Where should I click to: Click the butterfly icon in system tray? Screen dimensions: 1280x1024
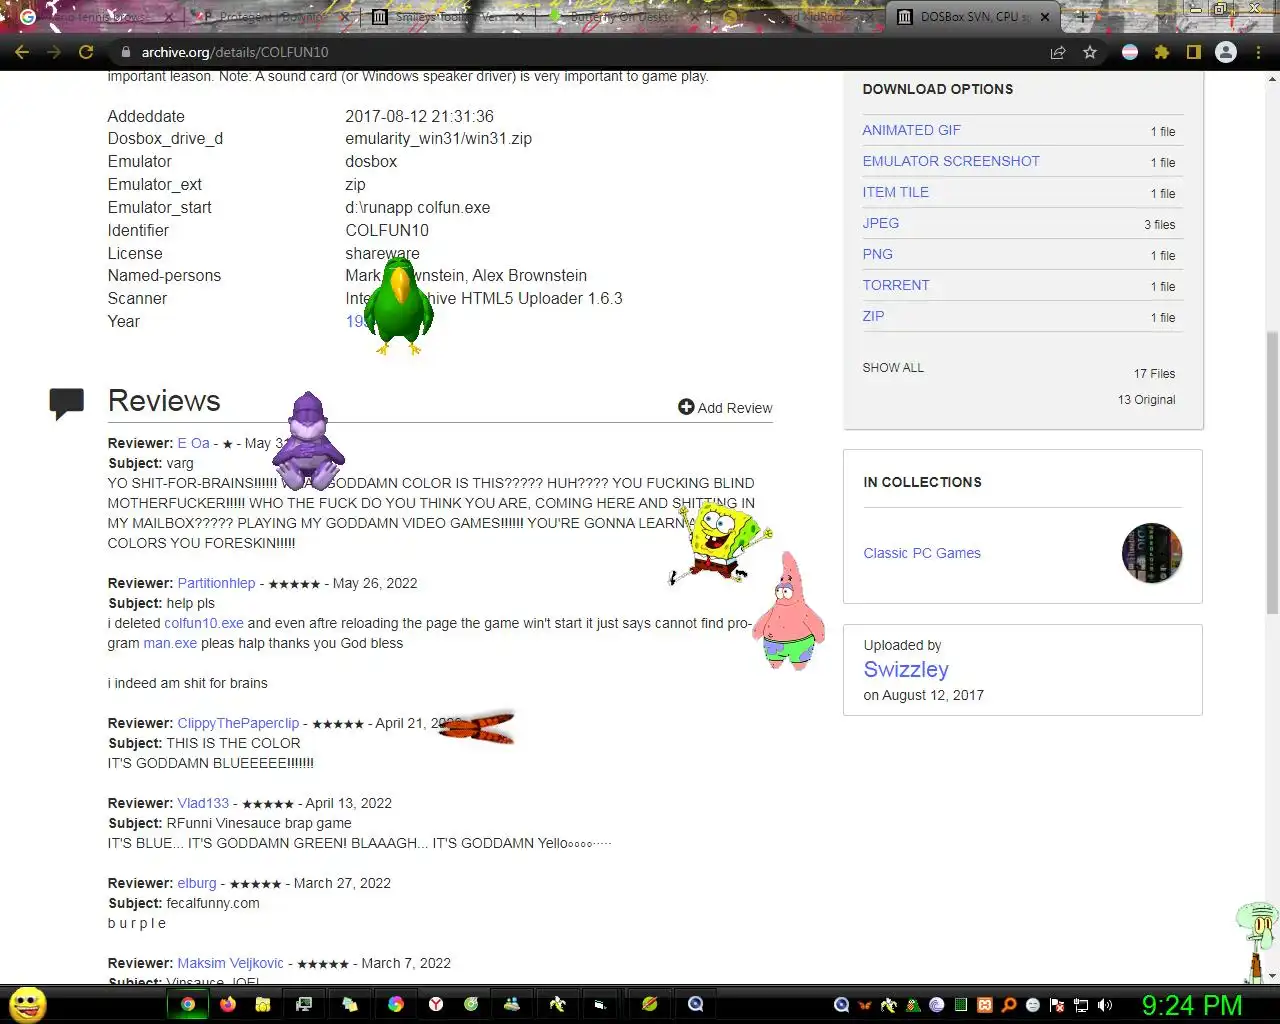(x=865, y=1005)
